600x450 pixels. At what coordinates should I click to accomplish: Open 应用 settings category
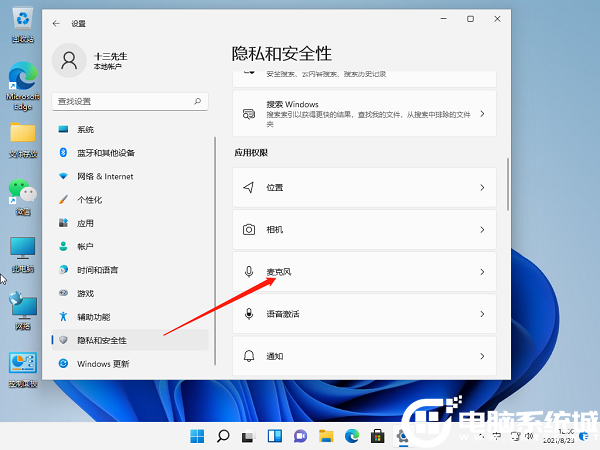pyautogui.click(x=130, y=223)
